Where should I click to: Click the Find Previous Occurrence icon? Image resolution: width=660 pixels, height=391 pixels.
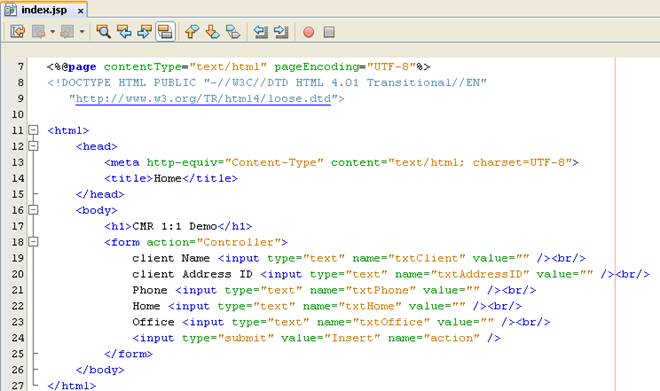tap(124, 32)
